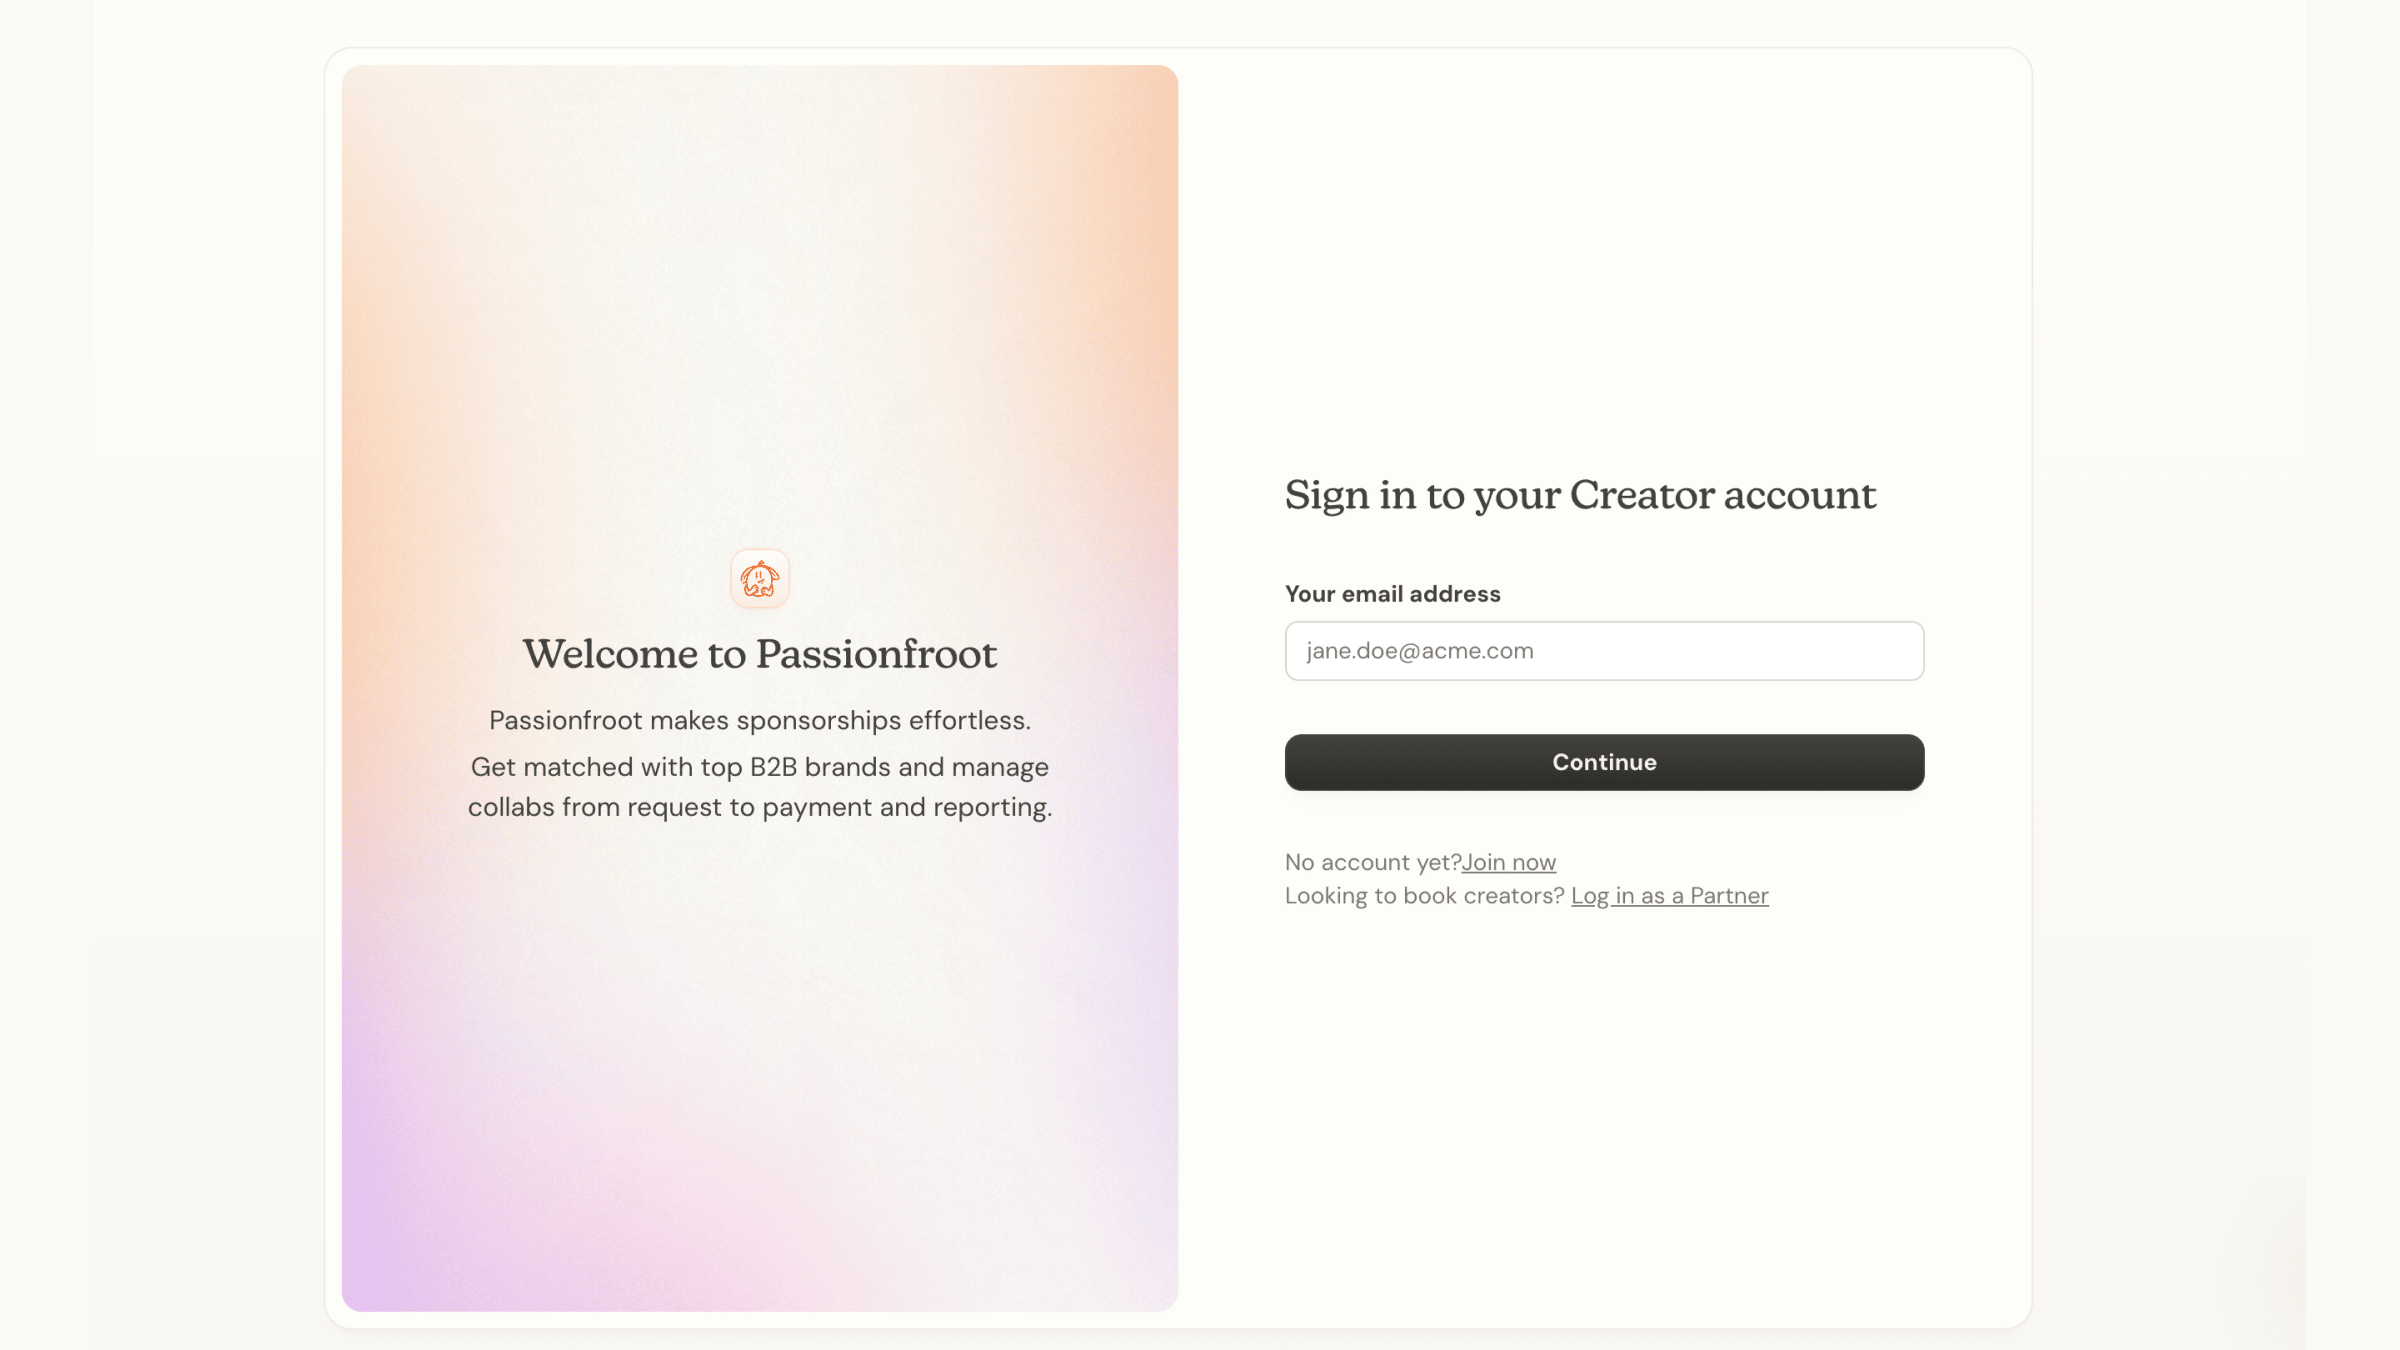Click the "Welcome to Passionfroot" heading

click(759, 654)
